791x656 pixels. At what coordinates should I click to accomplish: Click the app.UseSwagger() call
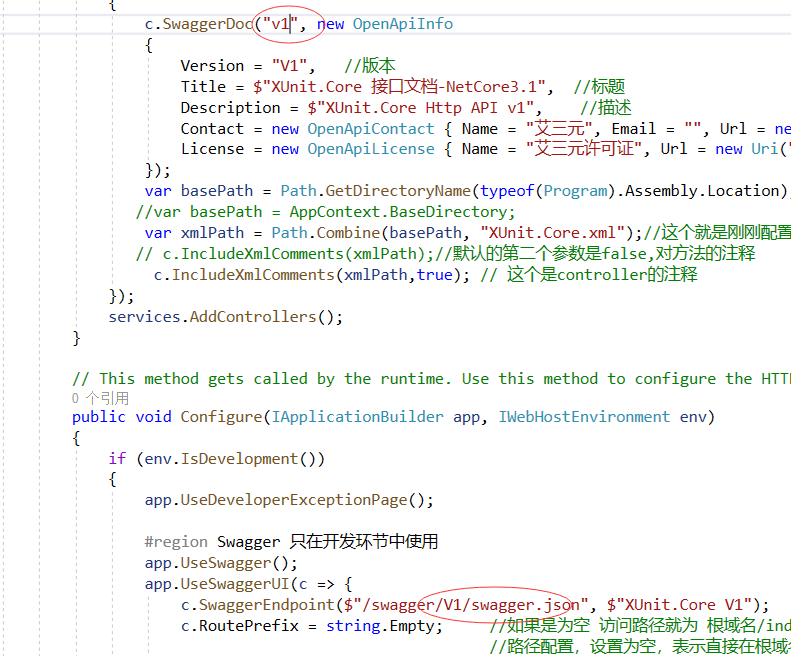[221, 563]
